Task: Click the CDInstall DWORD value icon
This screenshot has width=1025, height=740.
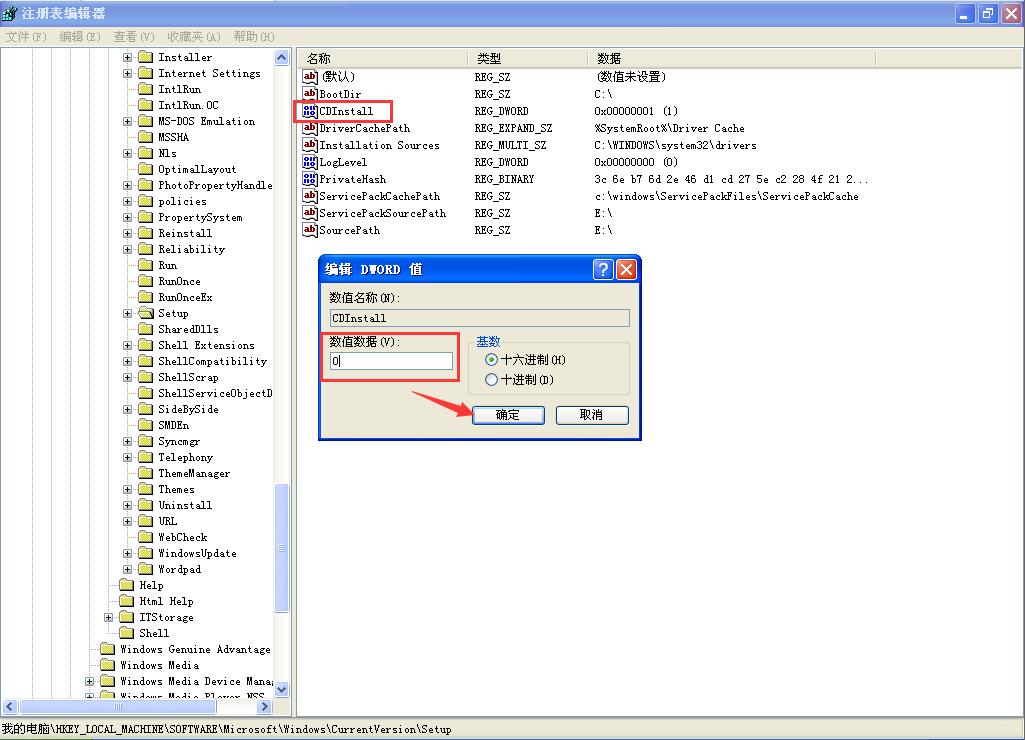Action: coord(310,111)
